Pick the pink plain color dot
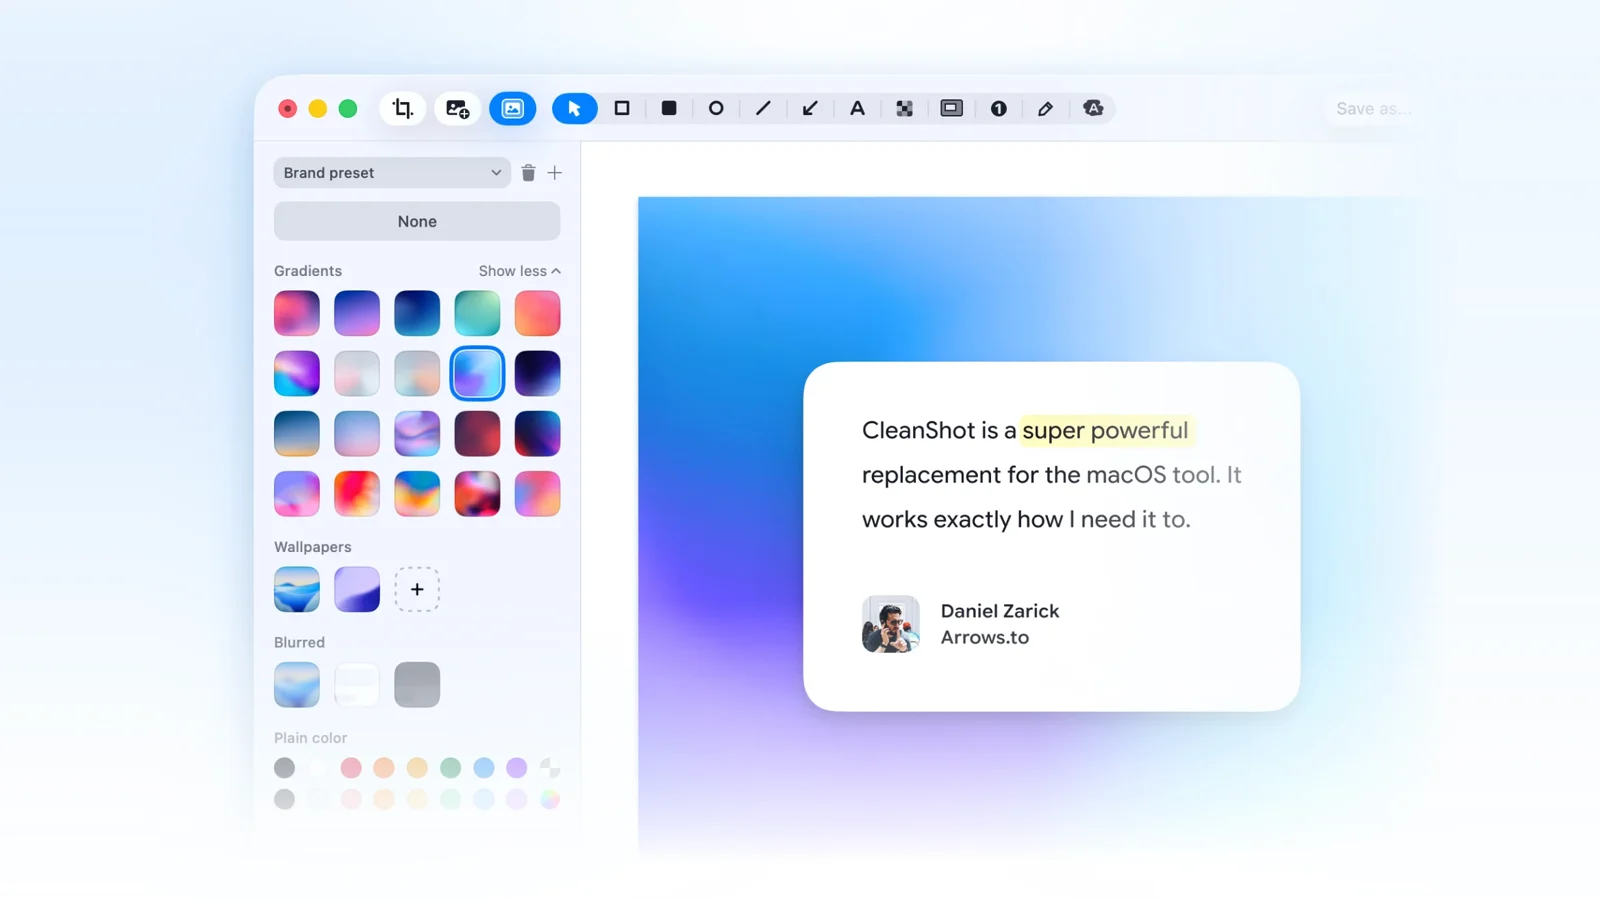 pyautogui.click(x=351, y=768)
